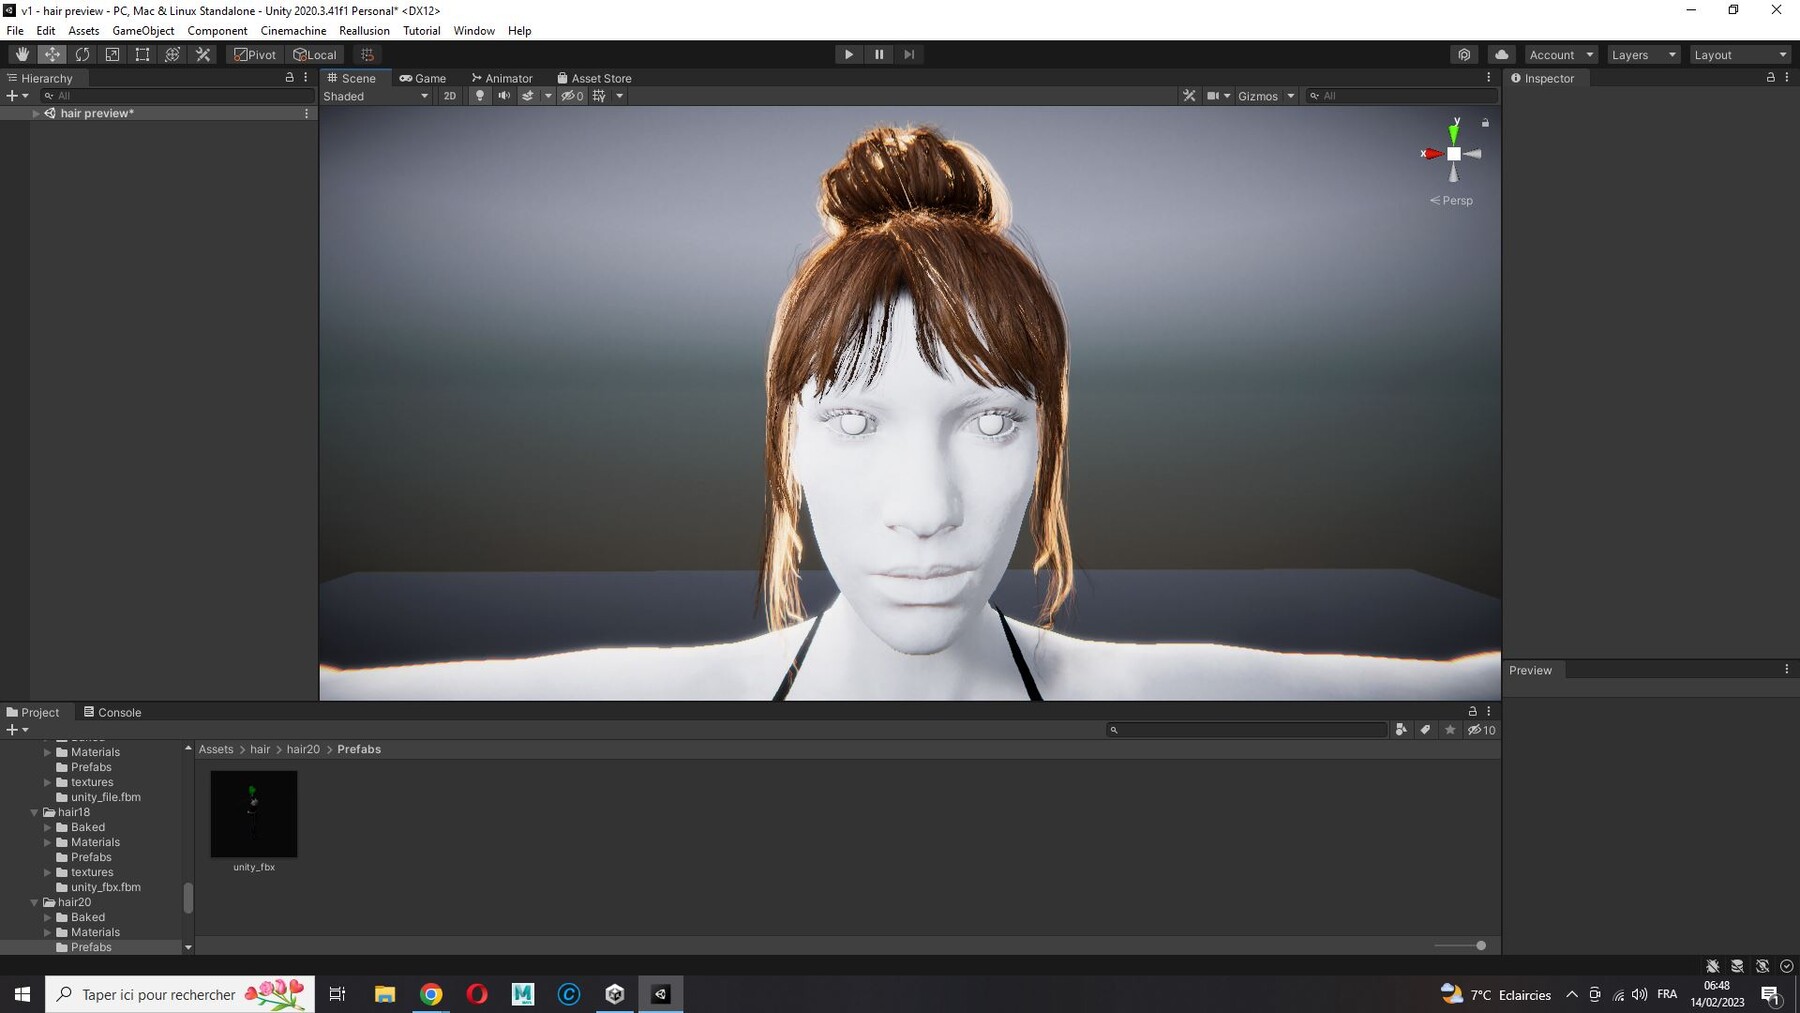Open the grid settings dropdown arrow
The width and height of the screenshot is (1800, 1013).
(620, 96)
